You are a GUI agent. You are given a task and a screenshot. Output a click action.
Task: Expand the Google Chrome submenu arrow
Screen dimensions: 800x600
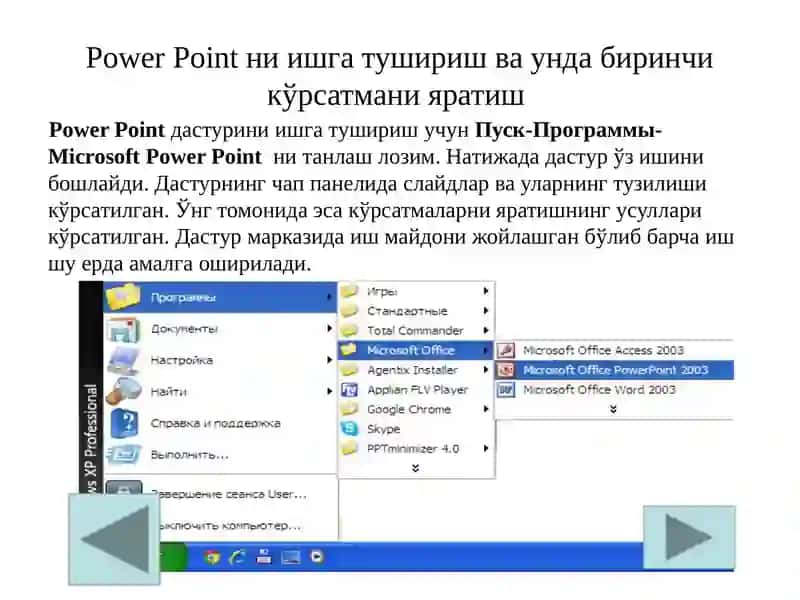tap(486, 409)
